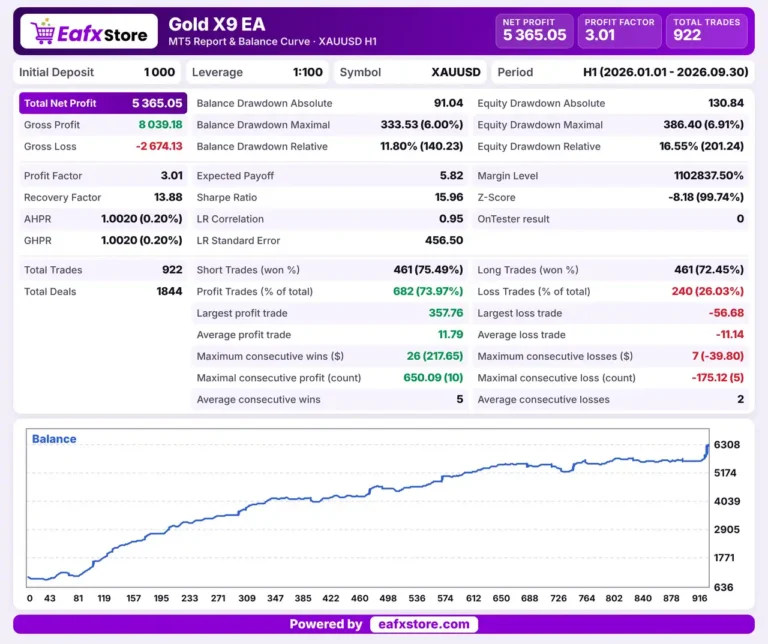Click the Average consecutive wins label
Image resolution: width=768 pixels, height=644 pixels.
[x=258, y=400]
